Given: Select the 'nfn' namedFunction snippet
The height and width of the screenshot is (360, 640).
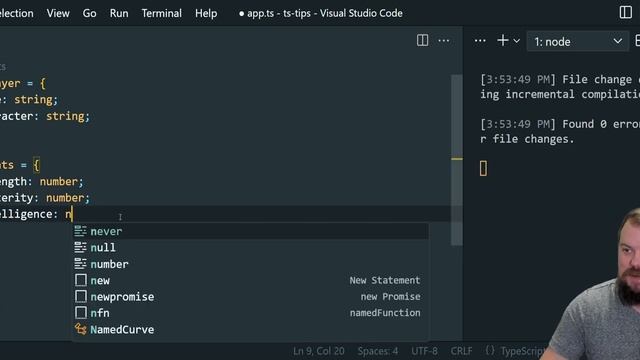Looking at the screenshot, I should point(251,313).
